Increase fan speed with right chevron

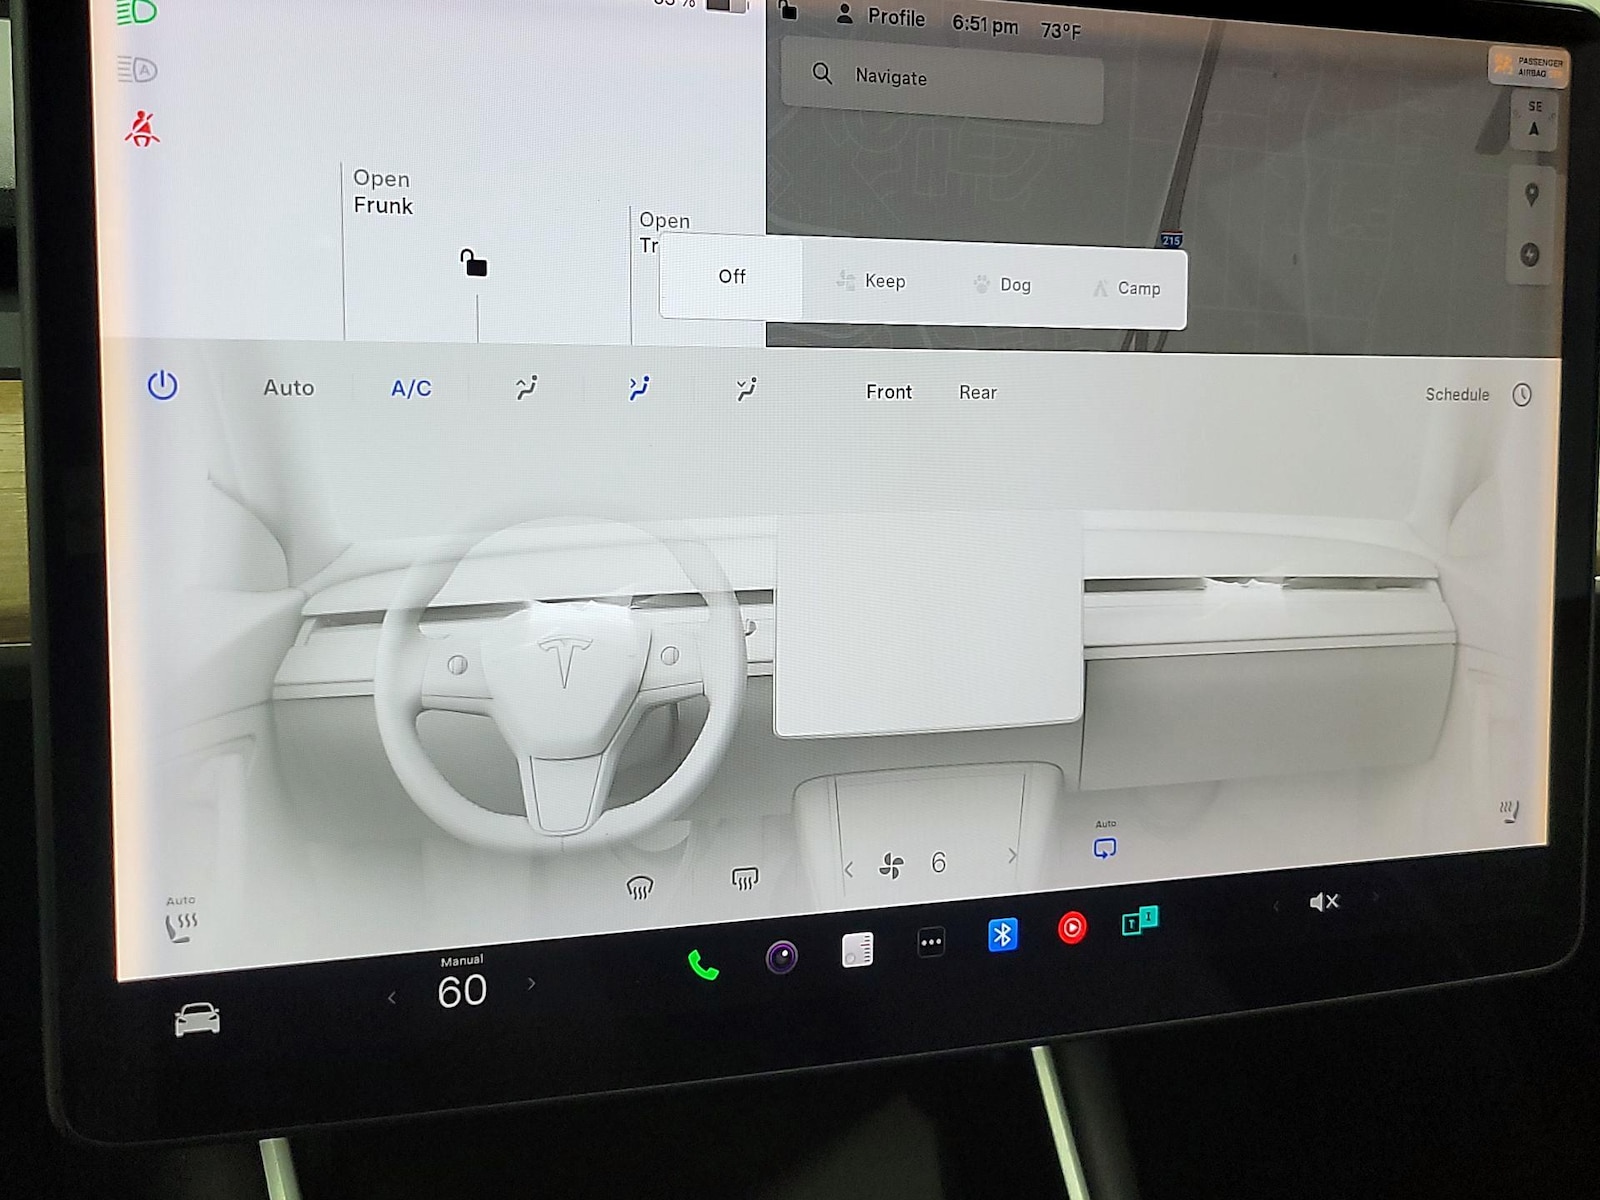(1012, 856)
